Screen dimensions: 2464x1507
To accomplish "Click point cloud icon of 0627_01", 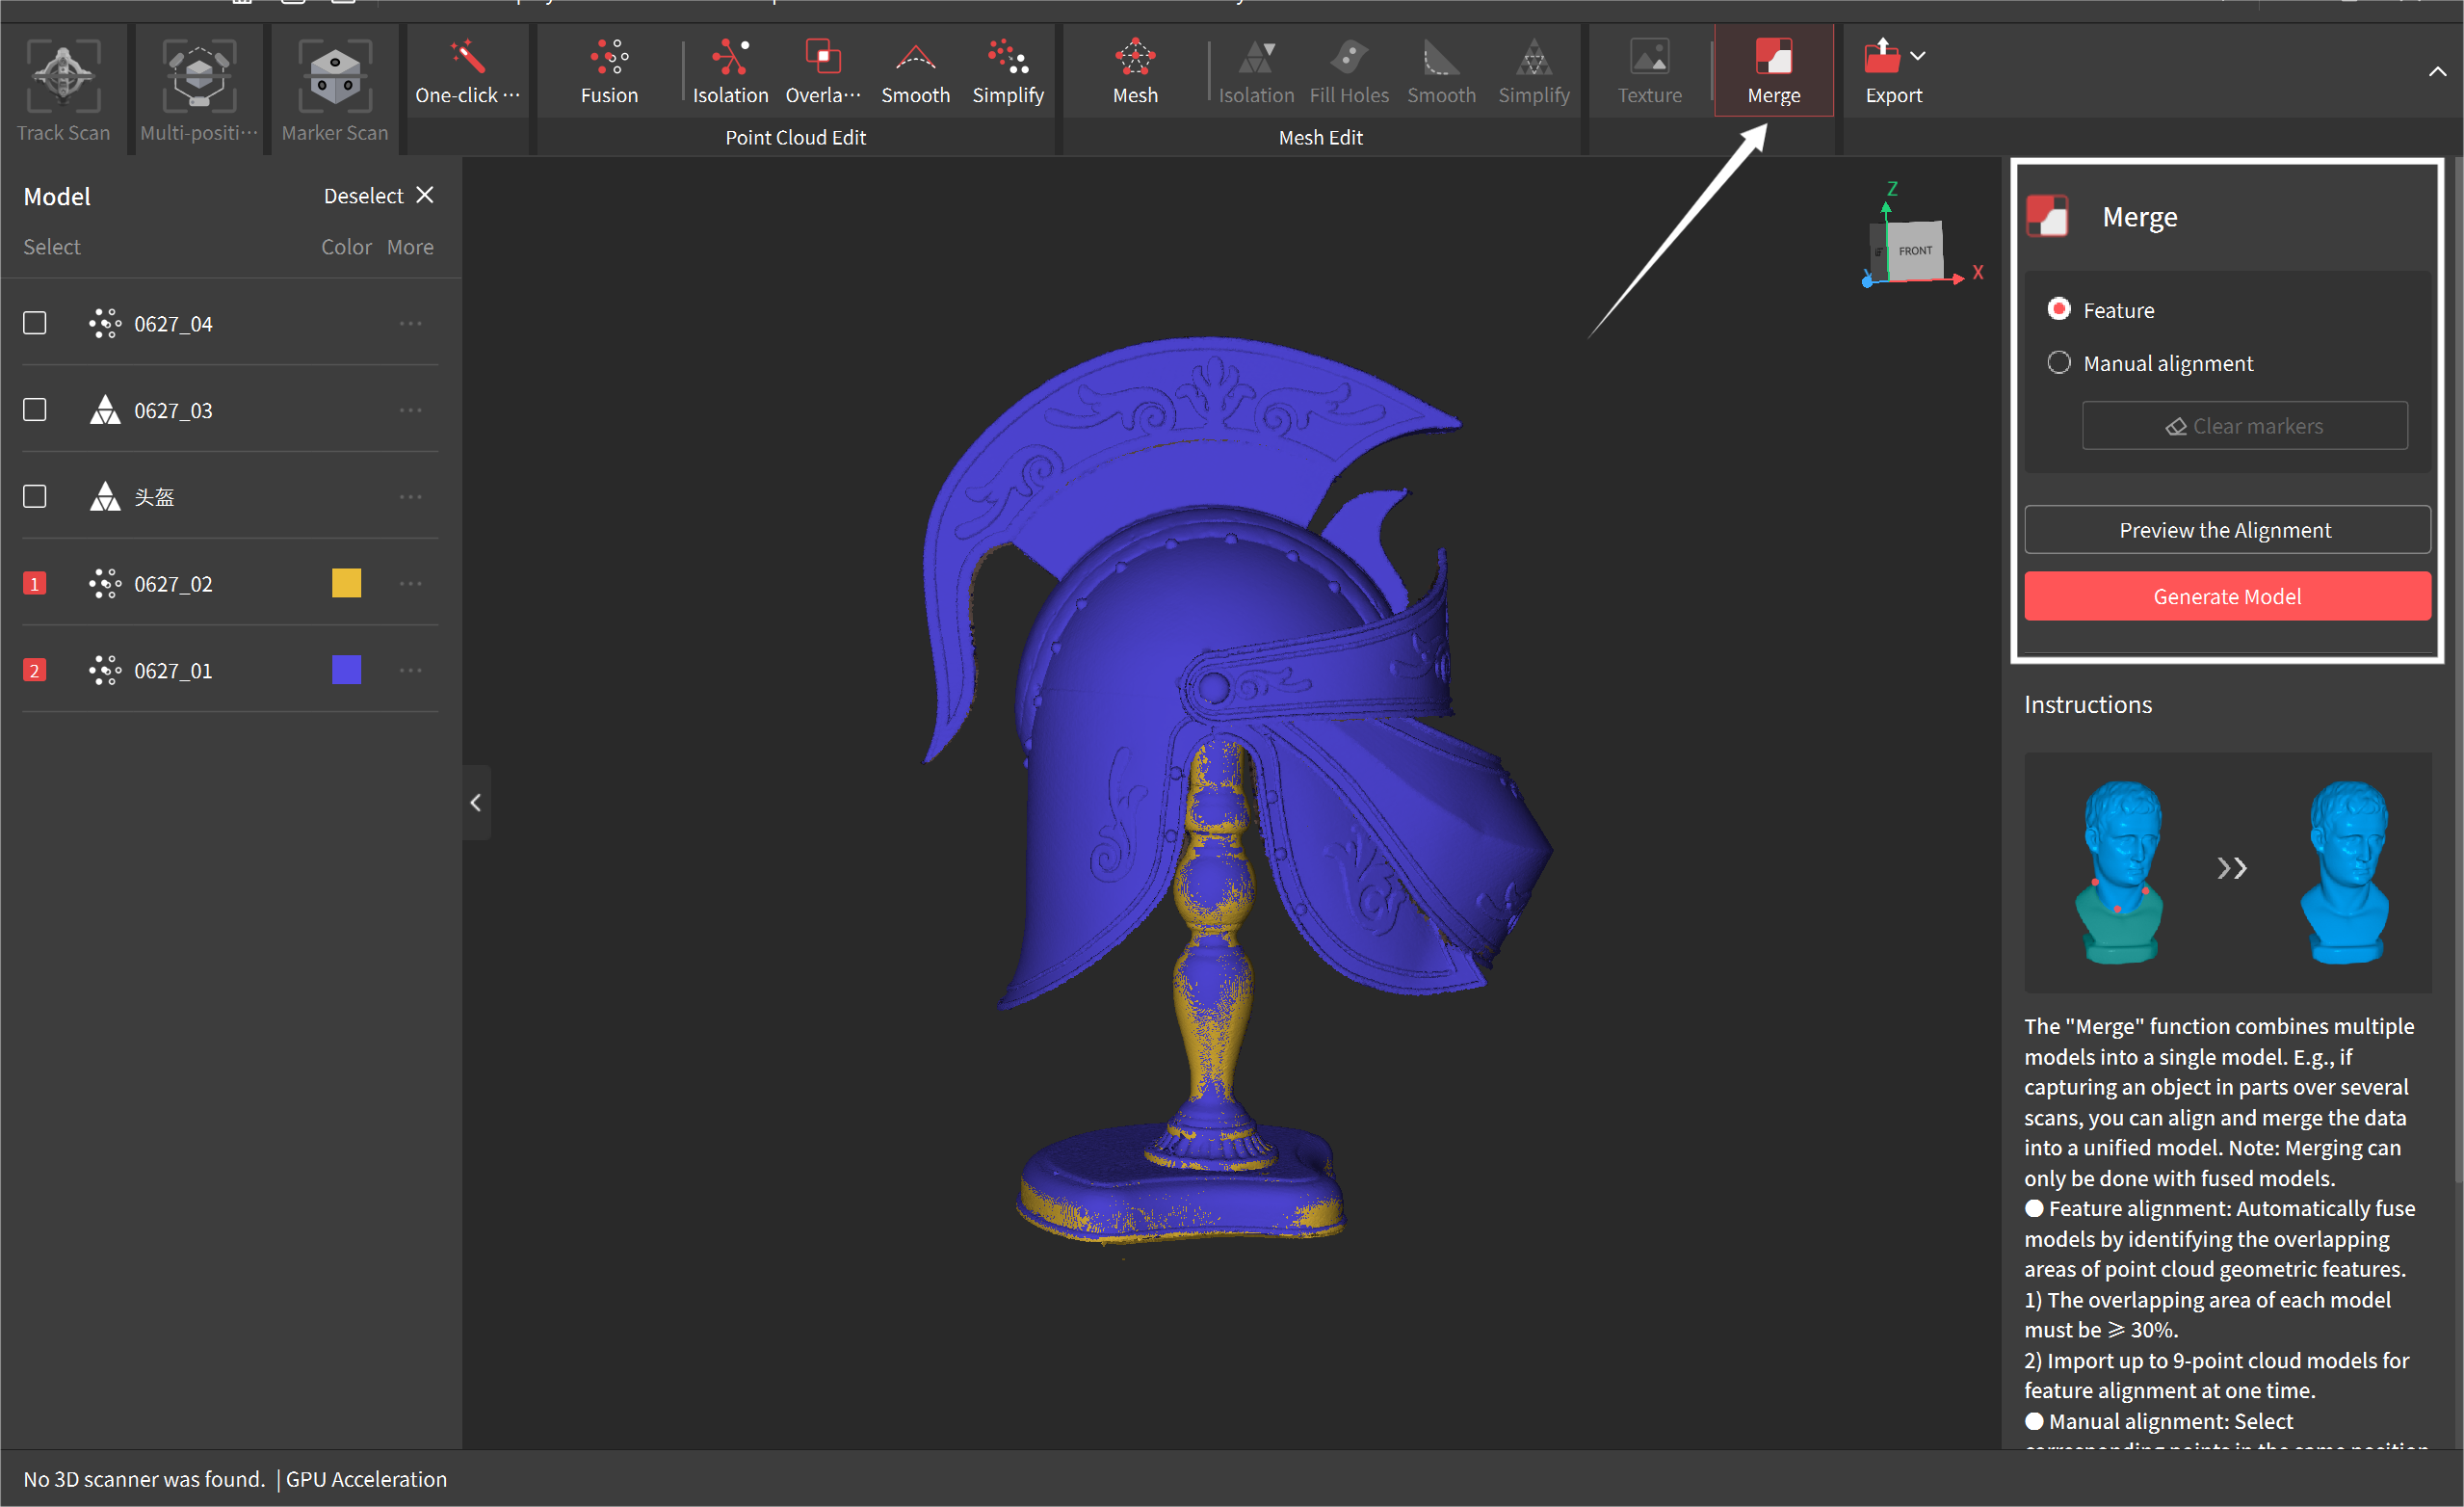I will (x=105, y=670).
